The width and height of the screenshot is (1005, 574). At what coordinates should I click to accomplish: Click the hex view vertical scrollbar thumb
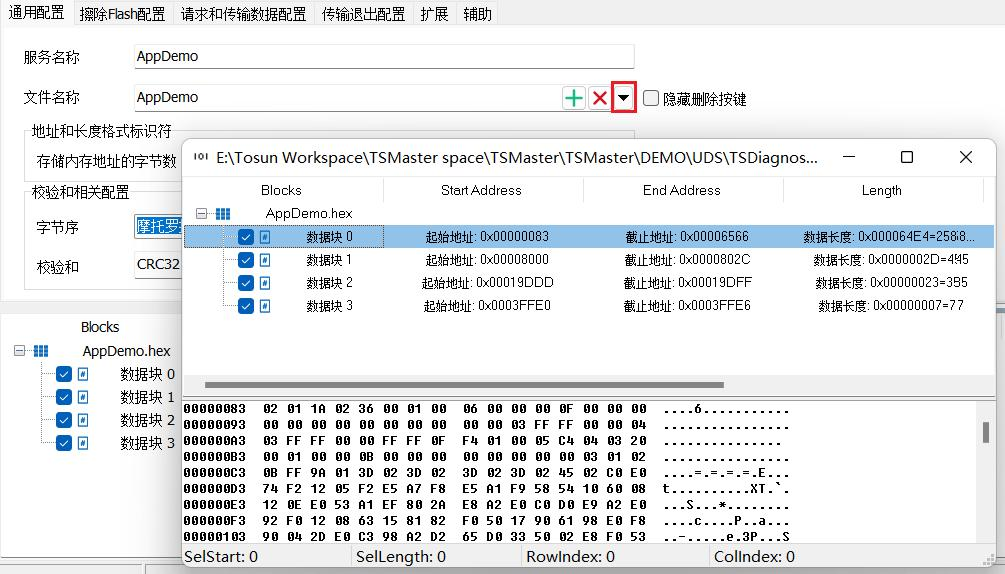(x=986, y=432)
